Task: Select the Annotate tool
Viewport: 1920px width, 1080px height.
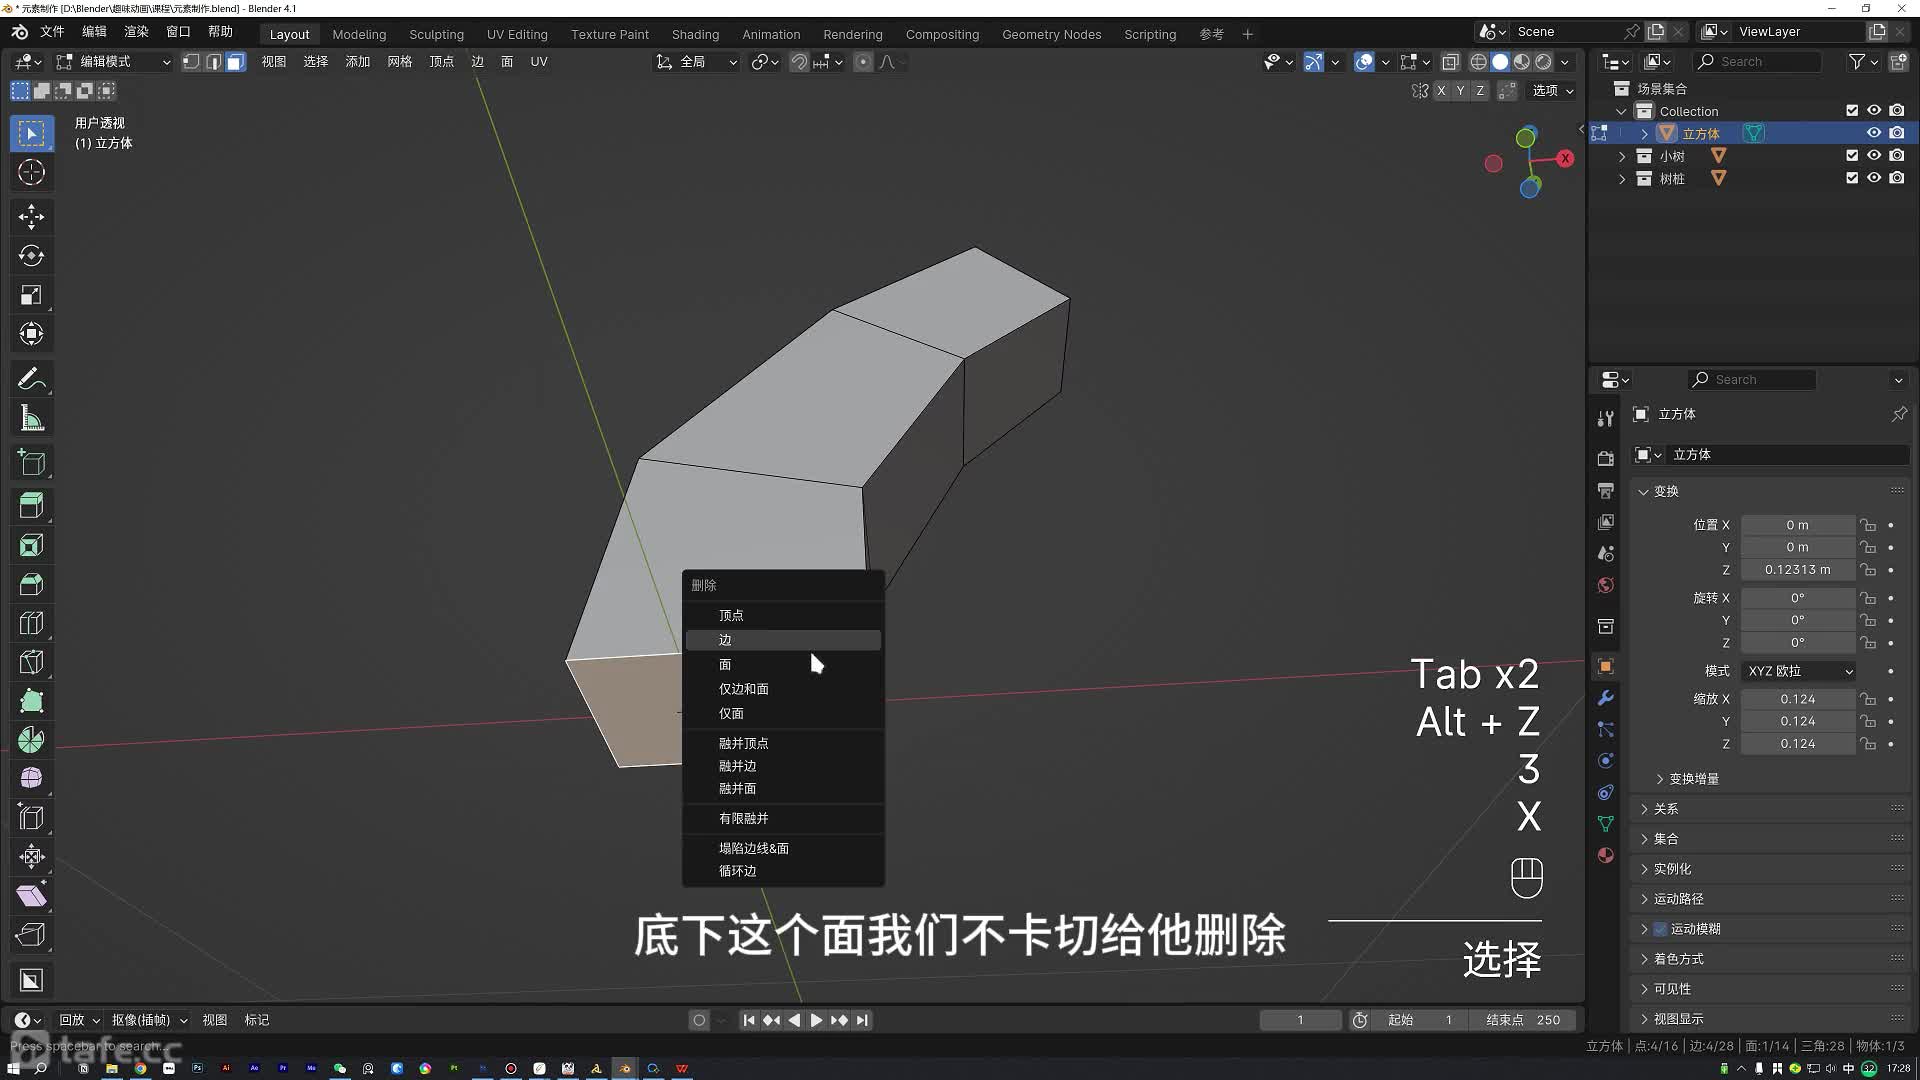Action: [x=31, y=379]
